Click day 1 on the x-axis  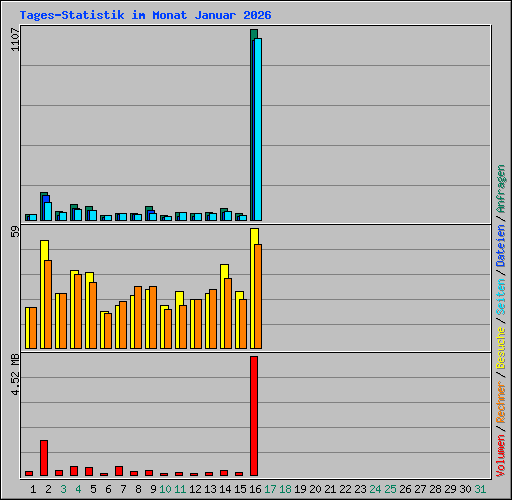(33, 489)
